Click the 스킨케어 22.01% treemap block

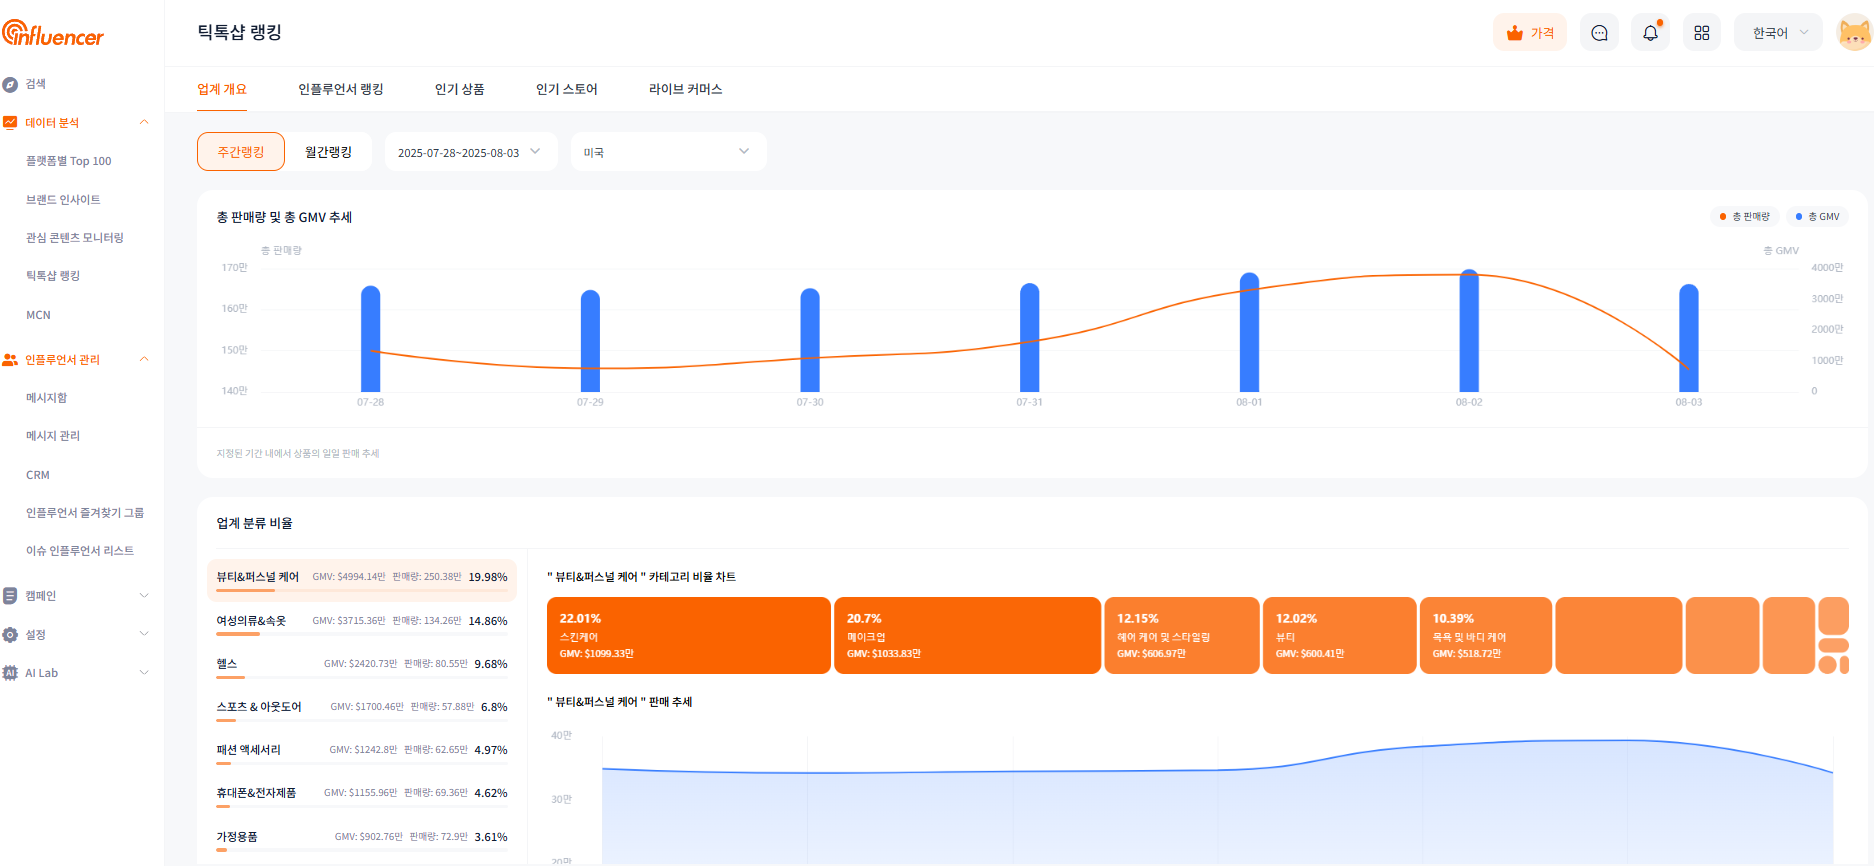688,636
